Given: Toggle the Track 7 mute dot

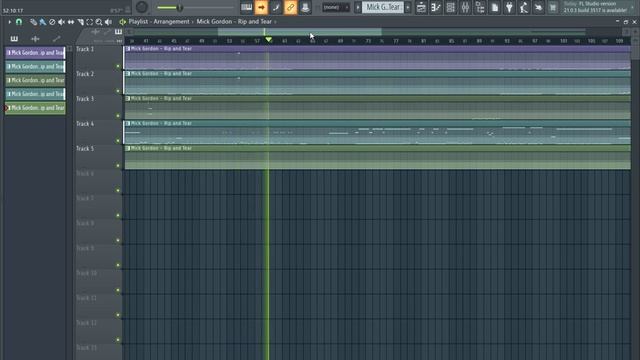Looking at the screenshot, I should [x=118, y=216].
